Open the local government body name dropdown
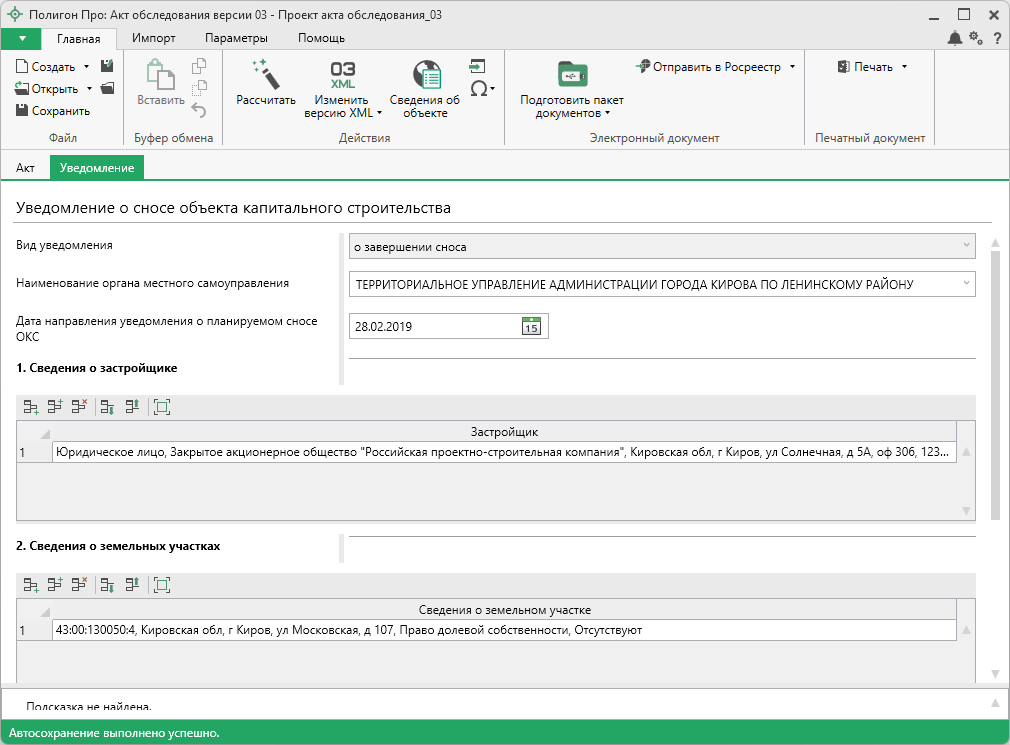This screenshot has height=745, width=1010. (x=966, y=284)
